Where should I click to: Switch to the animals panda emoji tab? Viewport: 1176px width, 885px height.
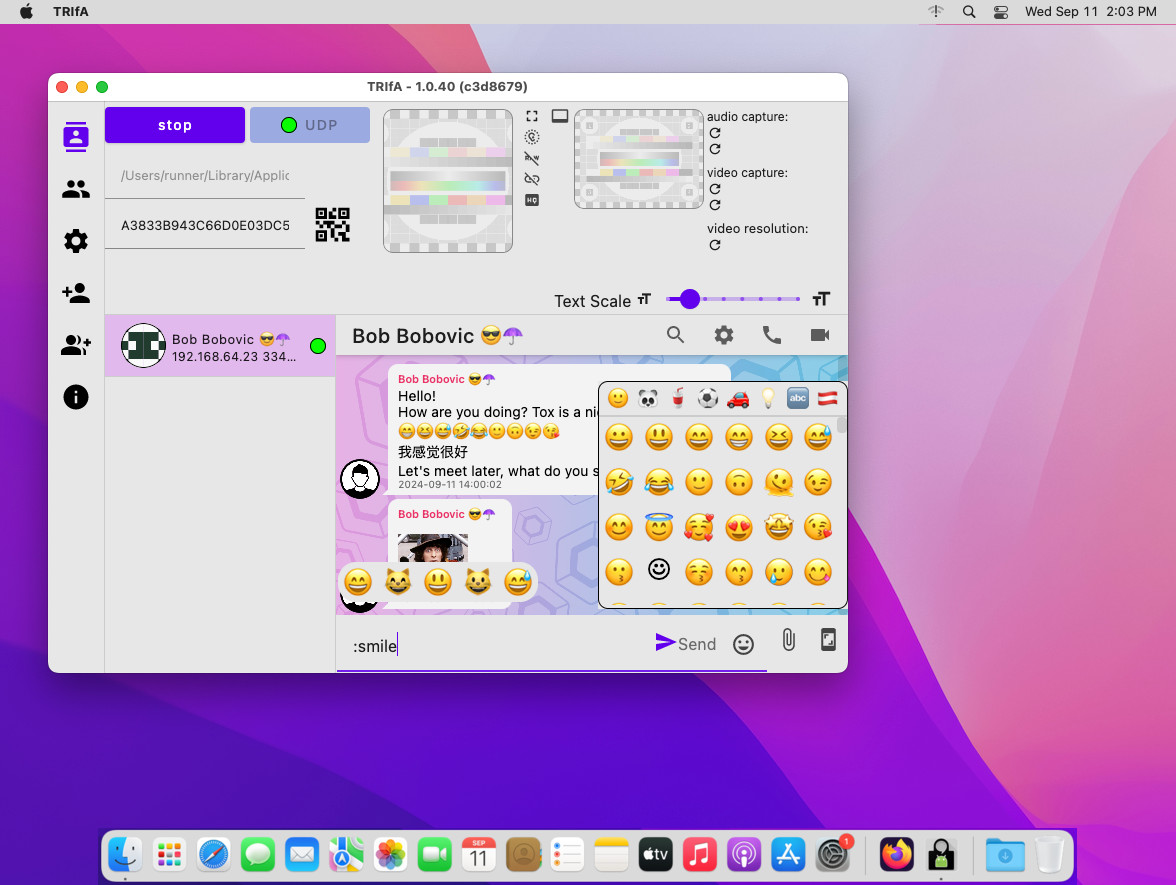[x=648, y=398]
